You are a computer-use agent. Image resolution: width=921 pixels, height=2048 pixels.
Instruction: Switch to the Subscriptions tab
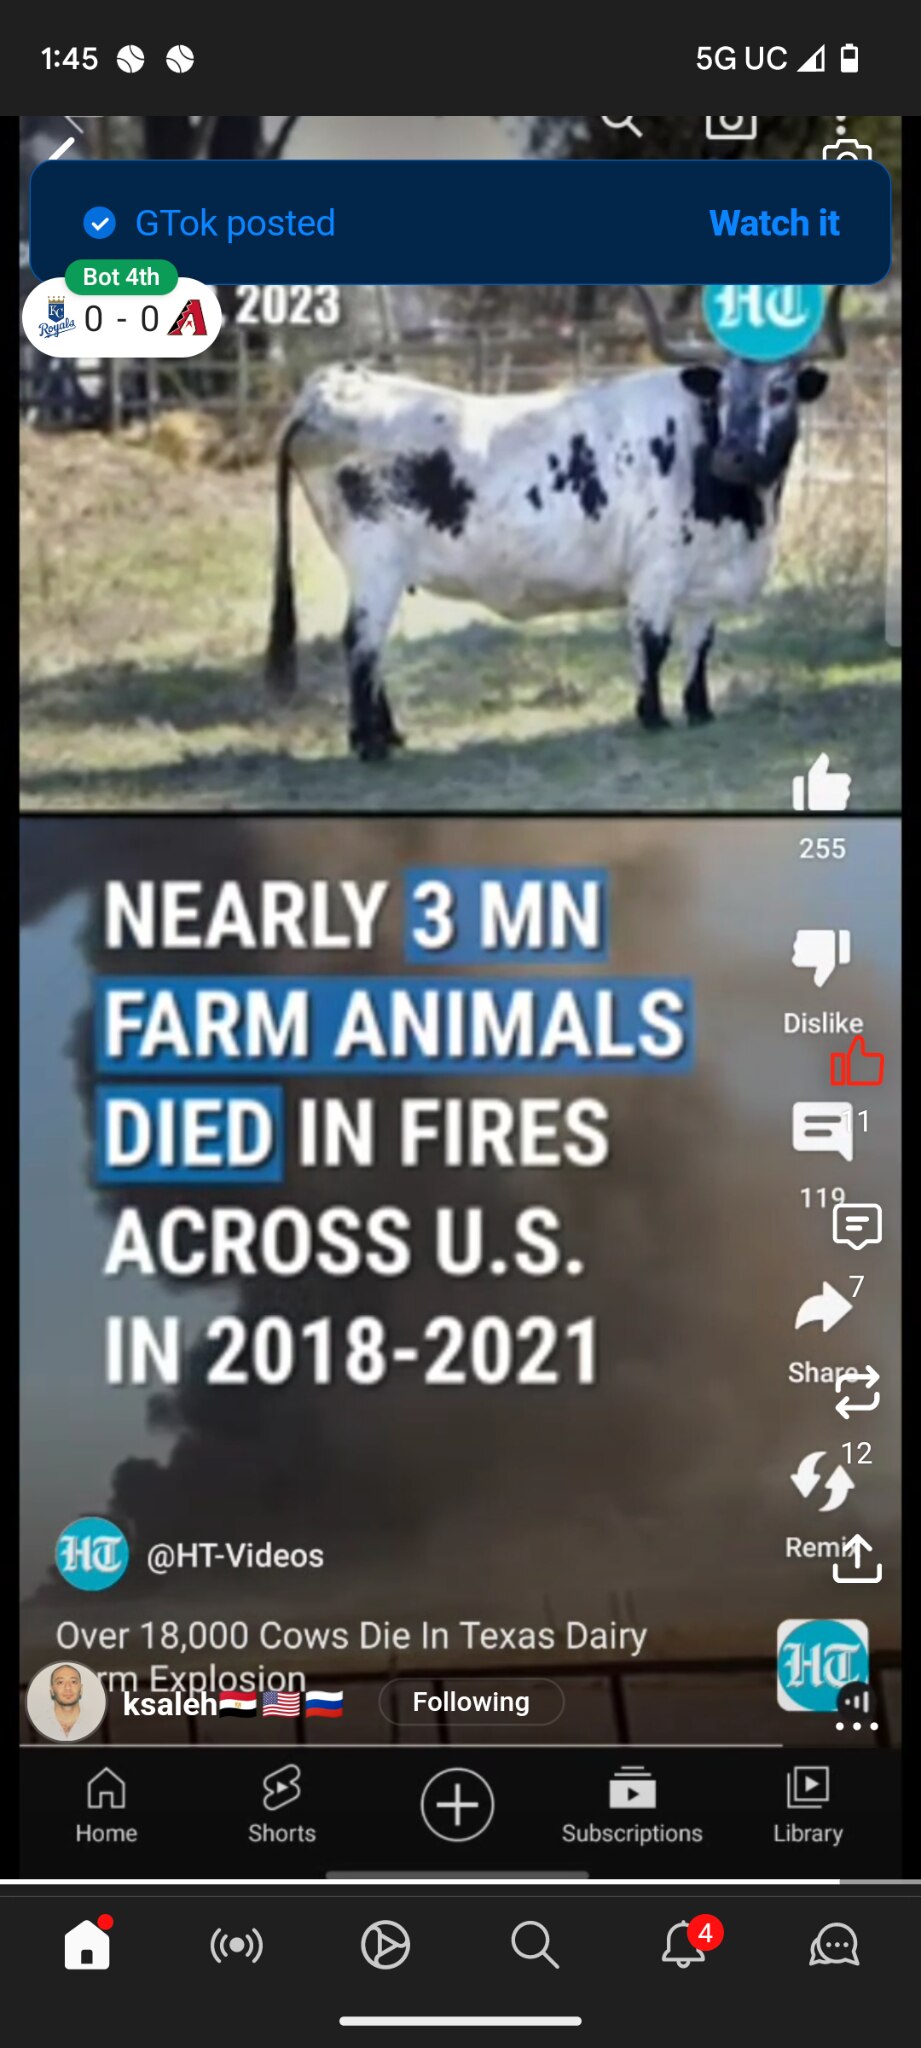pyautogui.click(x=632, y=1804)
